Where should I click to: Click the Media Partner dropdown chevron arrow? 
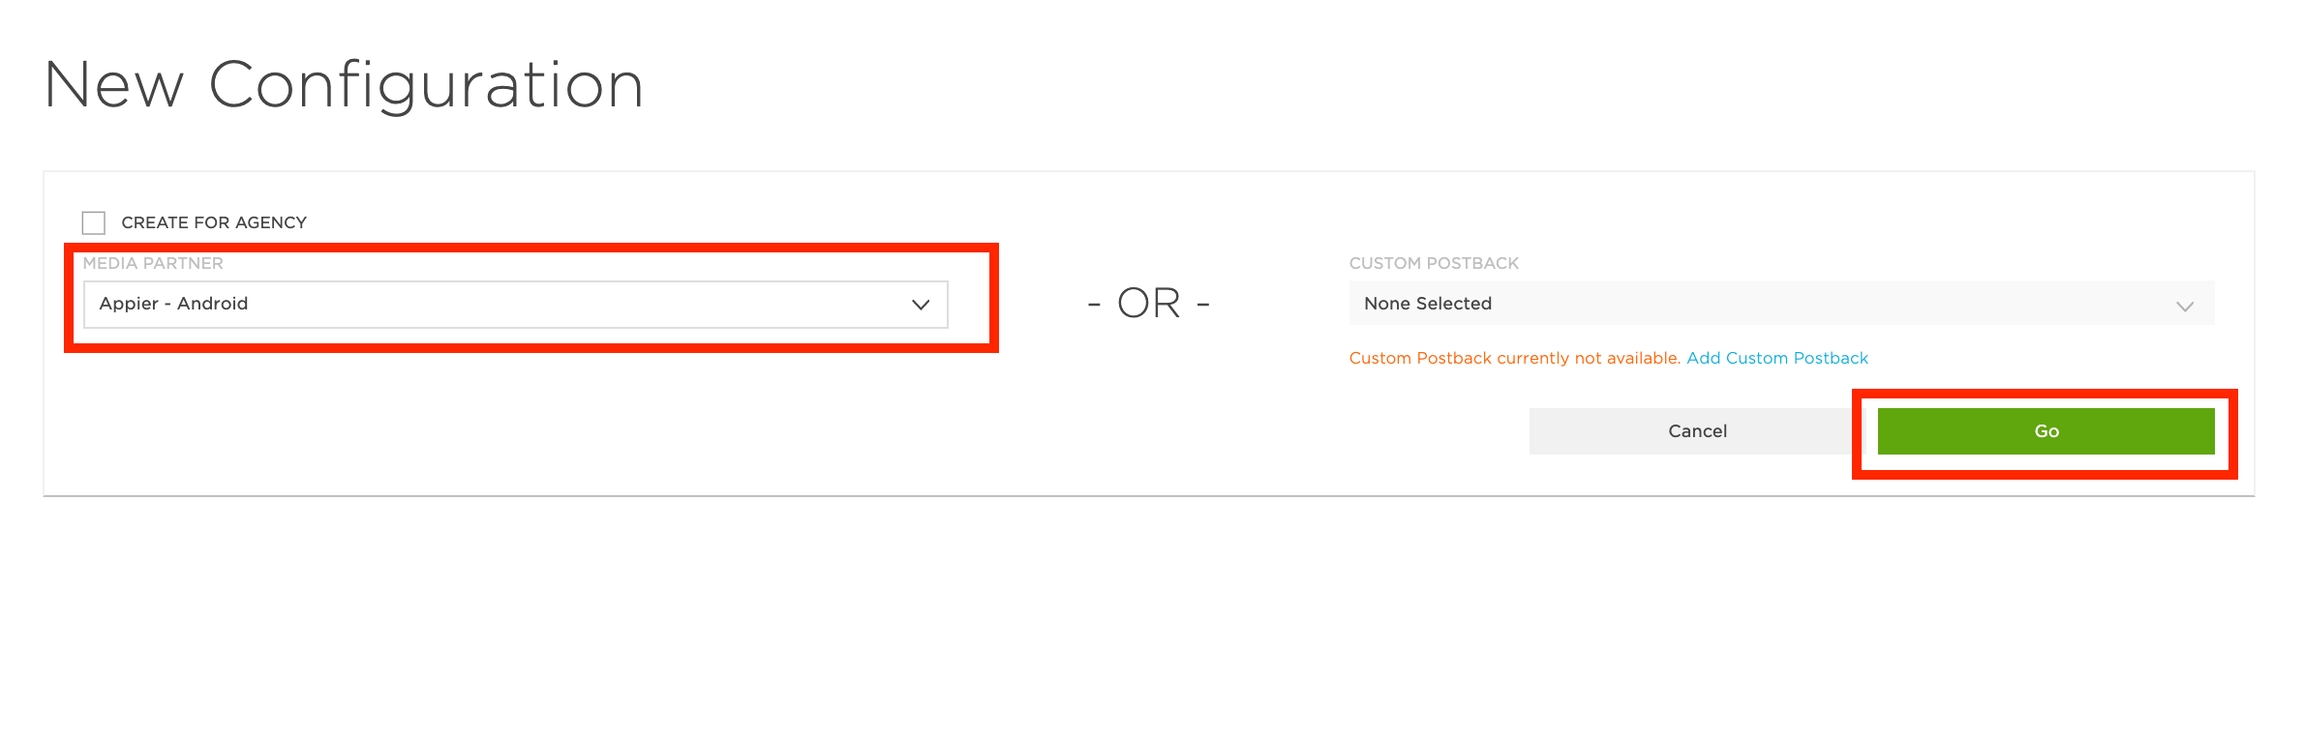[920, 304]
